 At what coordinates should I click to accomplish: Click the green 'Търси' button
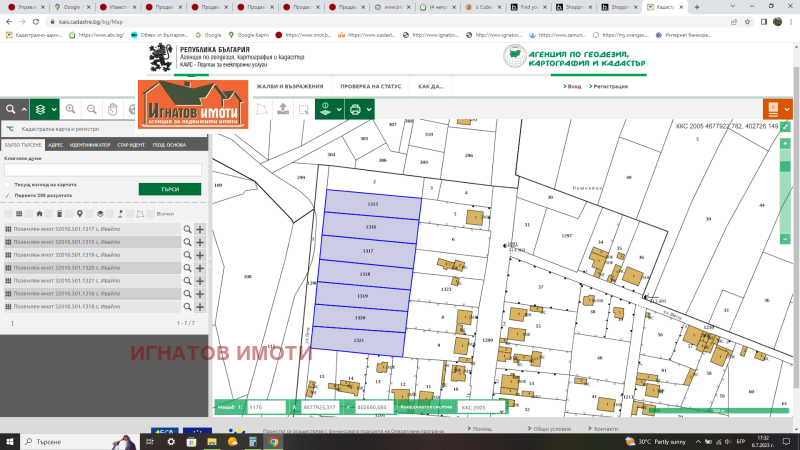tap(169, 189)
